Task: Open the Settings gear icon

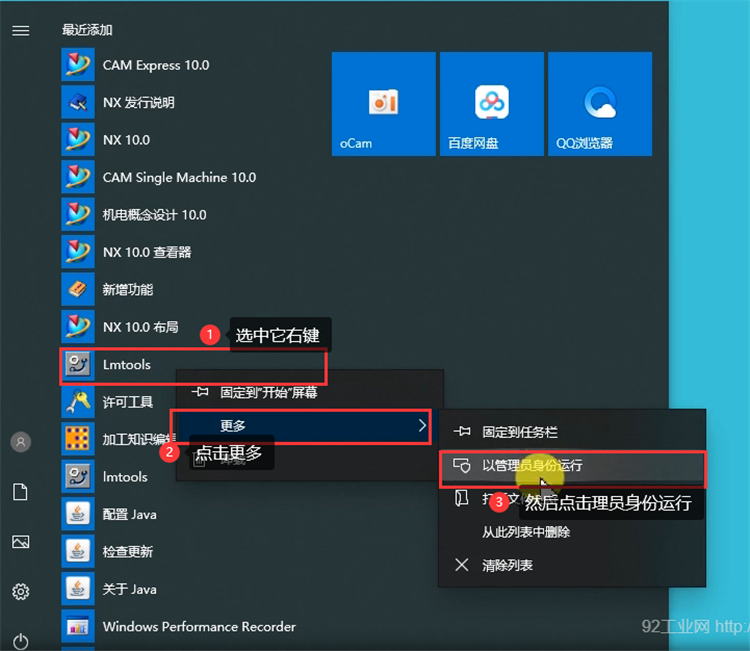Action: (x=21, y=592)
